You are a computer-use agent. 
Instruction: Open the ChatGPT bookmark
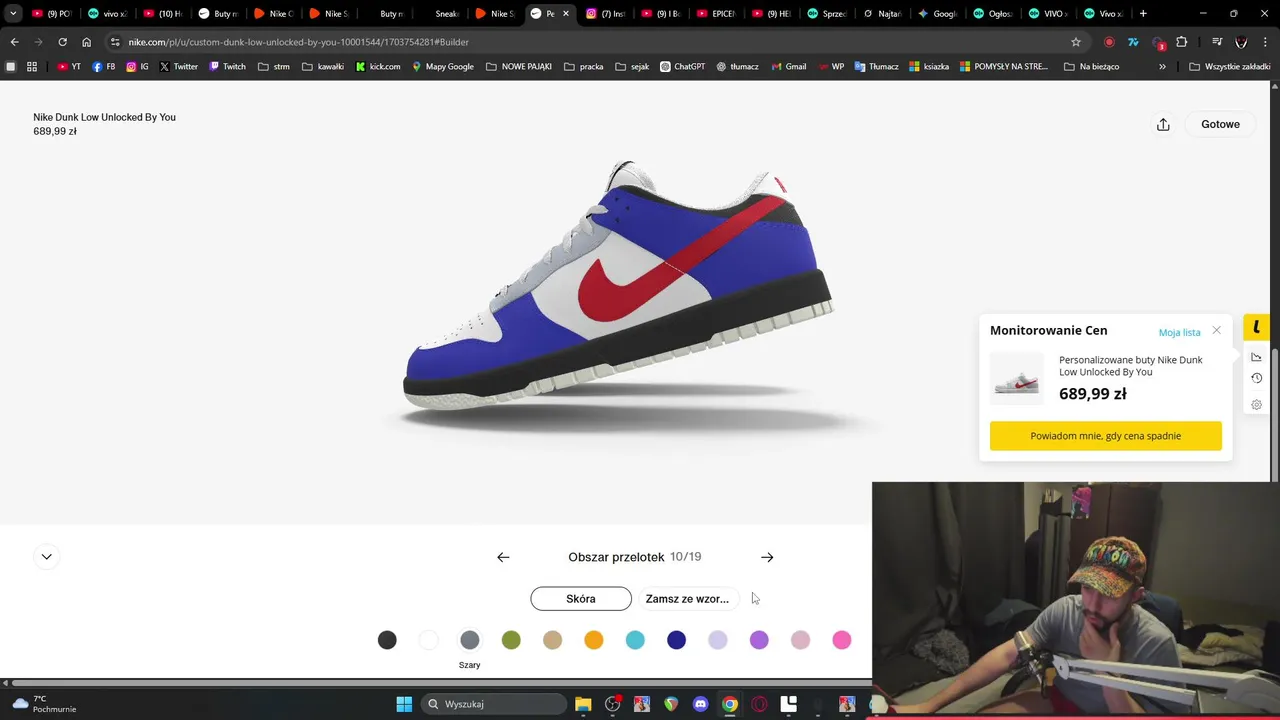coord(682,67)
